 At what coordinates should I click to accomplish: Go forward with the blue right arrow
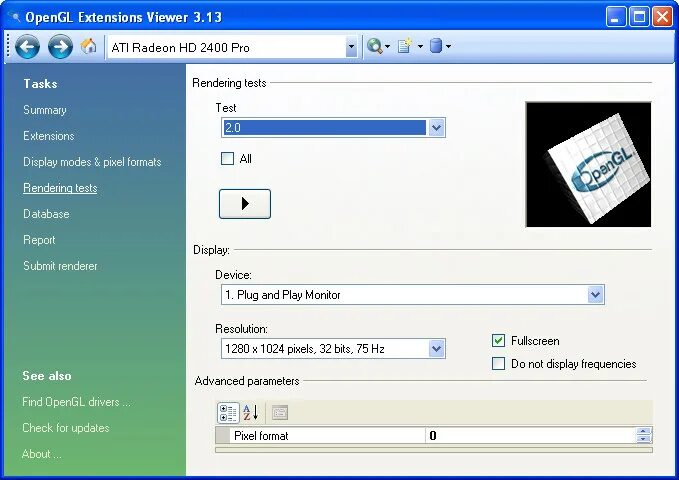click(x=60, y=46)
